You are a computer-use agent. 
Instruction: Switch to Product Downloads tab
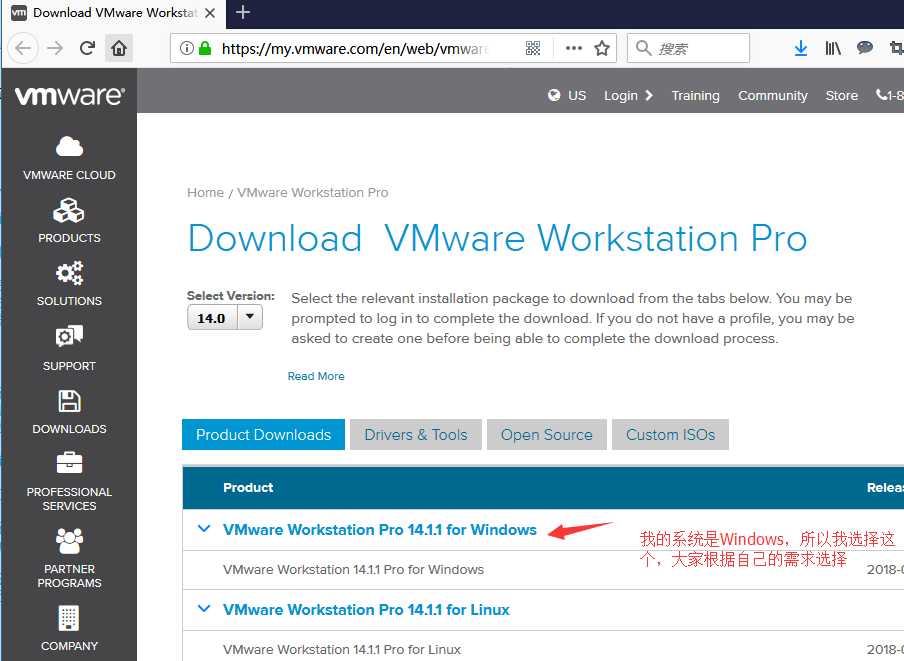(x=263, y=435)
